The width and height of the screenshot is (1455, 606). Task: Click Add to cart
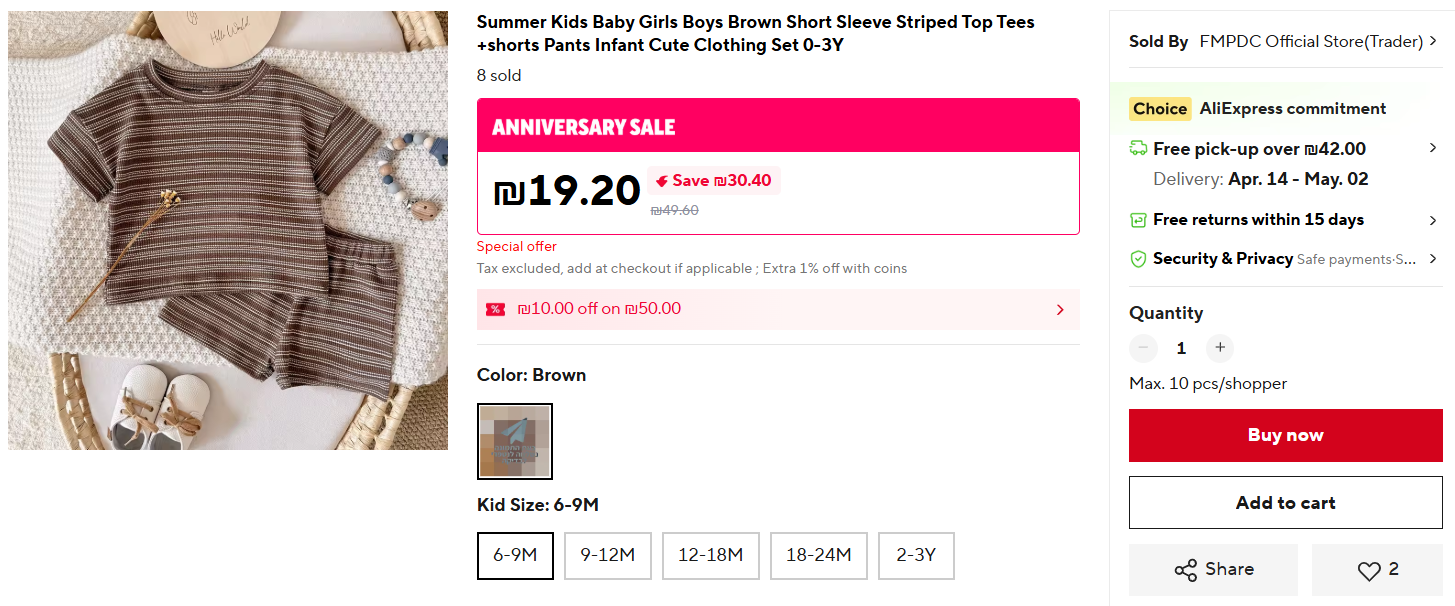pyautogui.click(x=1285, y=503)
